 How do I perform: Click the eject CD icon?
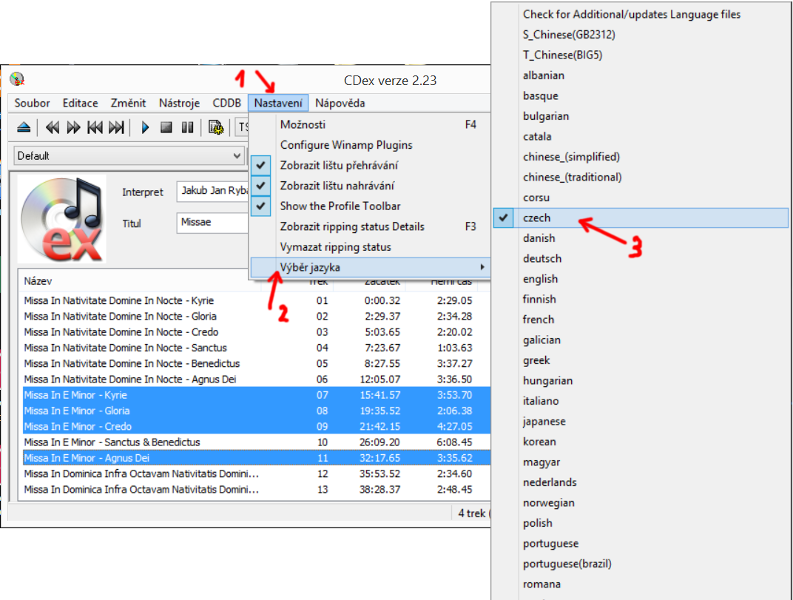tap(25, 127)
